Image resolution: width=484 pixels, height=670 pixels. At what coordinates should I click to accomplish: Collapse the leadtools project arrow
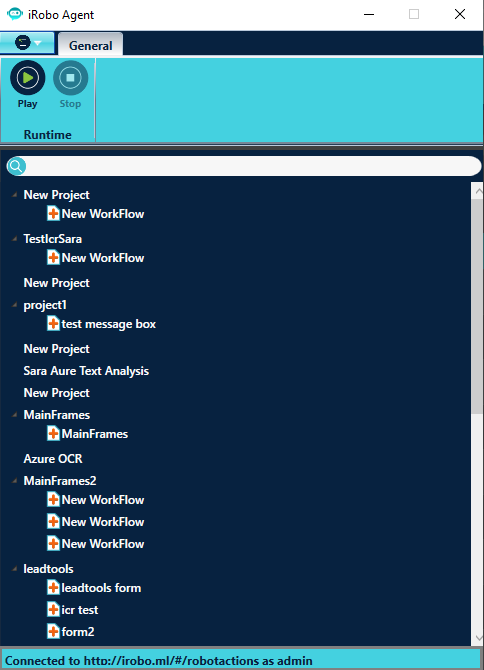point(15,569)
